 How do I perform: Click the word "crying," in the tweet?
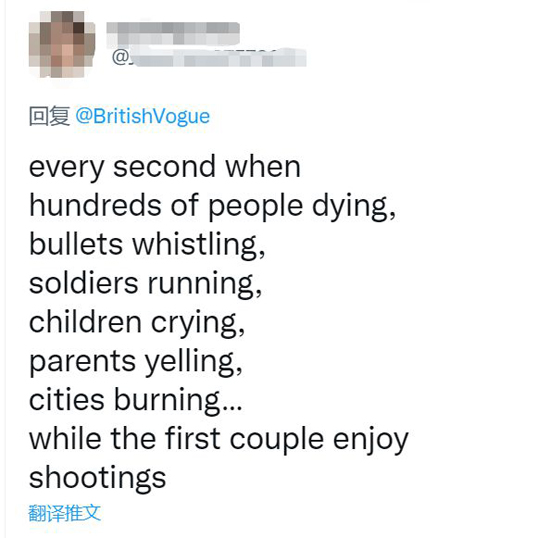pos(198,324)
